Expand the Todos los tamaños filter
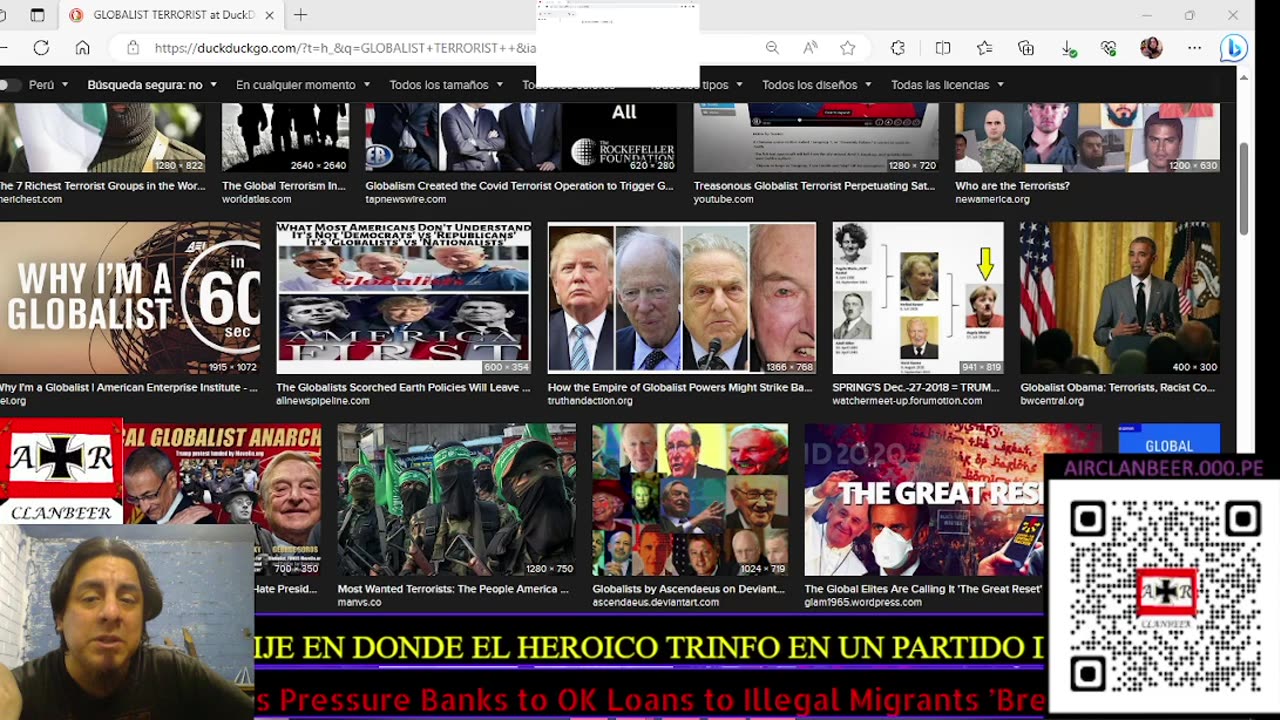Image resolution: width=1280 pixels, height=720 pixels. tap(446, 85)
